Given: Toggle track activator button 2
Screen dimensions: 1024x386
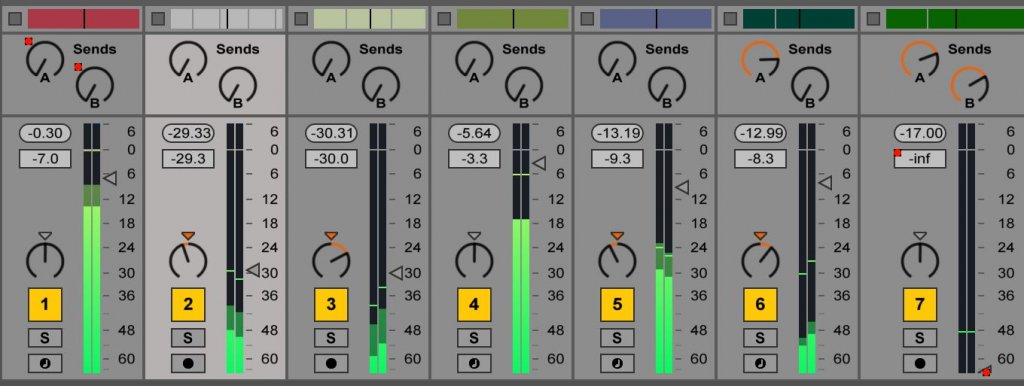Looking at the screenshot, I should 188,304.
